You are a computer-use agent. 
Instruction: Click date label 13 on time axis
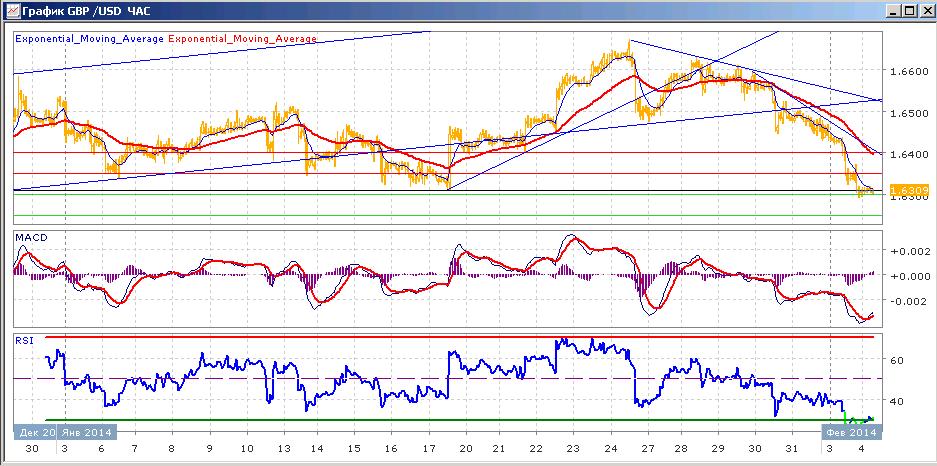pyautogui.click(x=283, y=449)
